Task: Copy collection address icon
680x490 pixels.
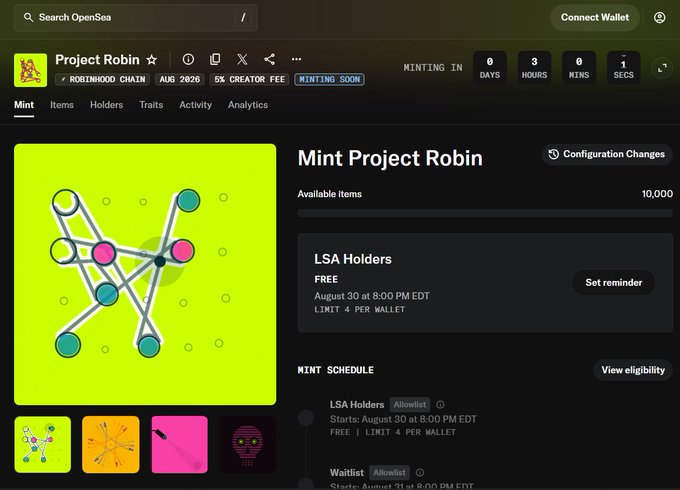Action: tap(215, 59)
